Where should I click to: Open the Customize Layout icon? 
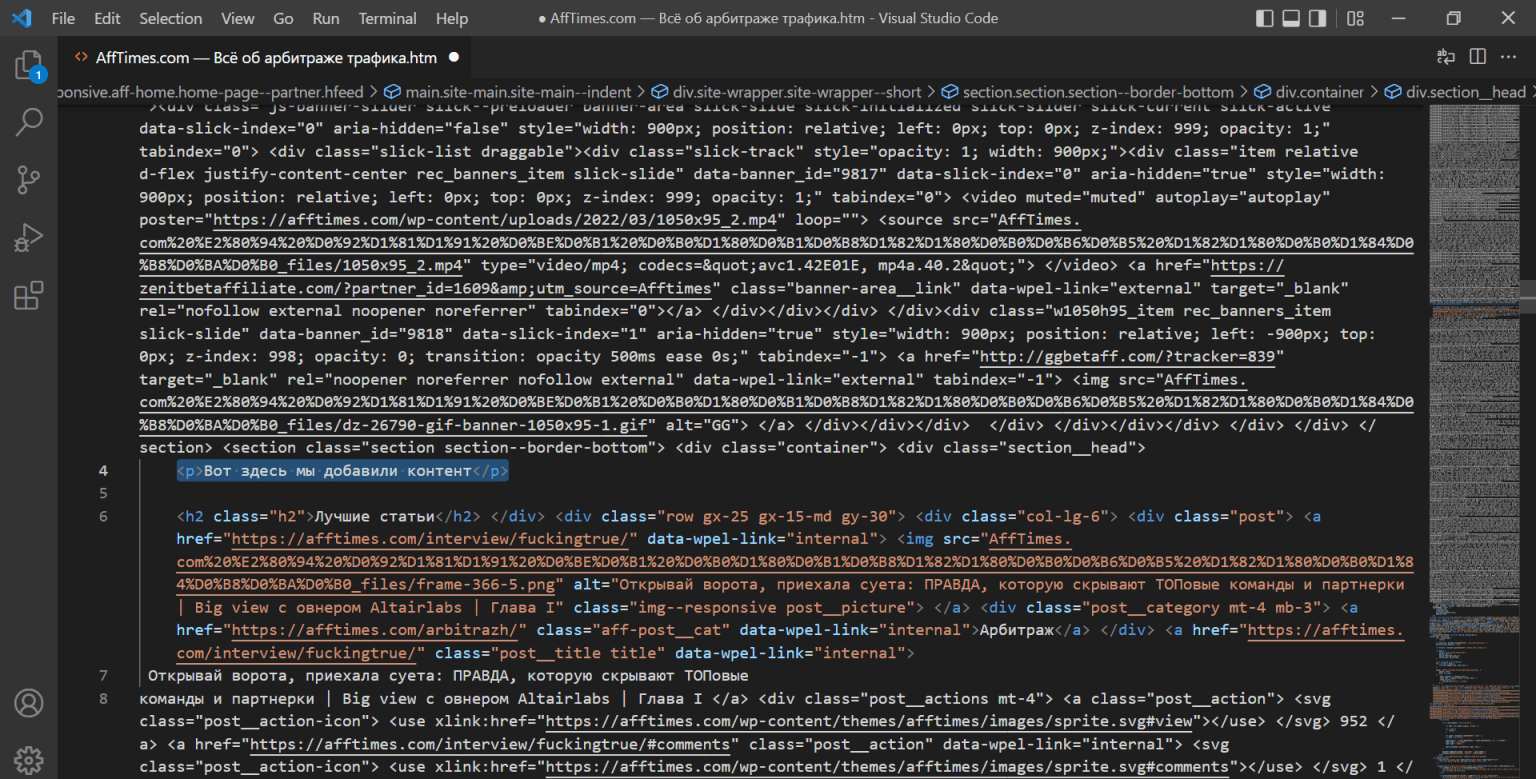[1356, 18]
